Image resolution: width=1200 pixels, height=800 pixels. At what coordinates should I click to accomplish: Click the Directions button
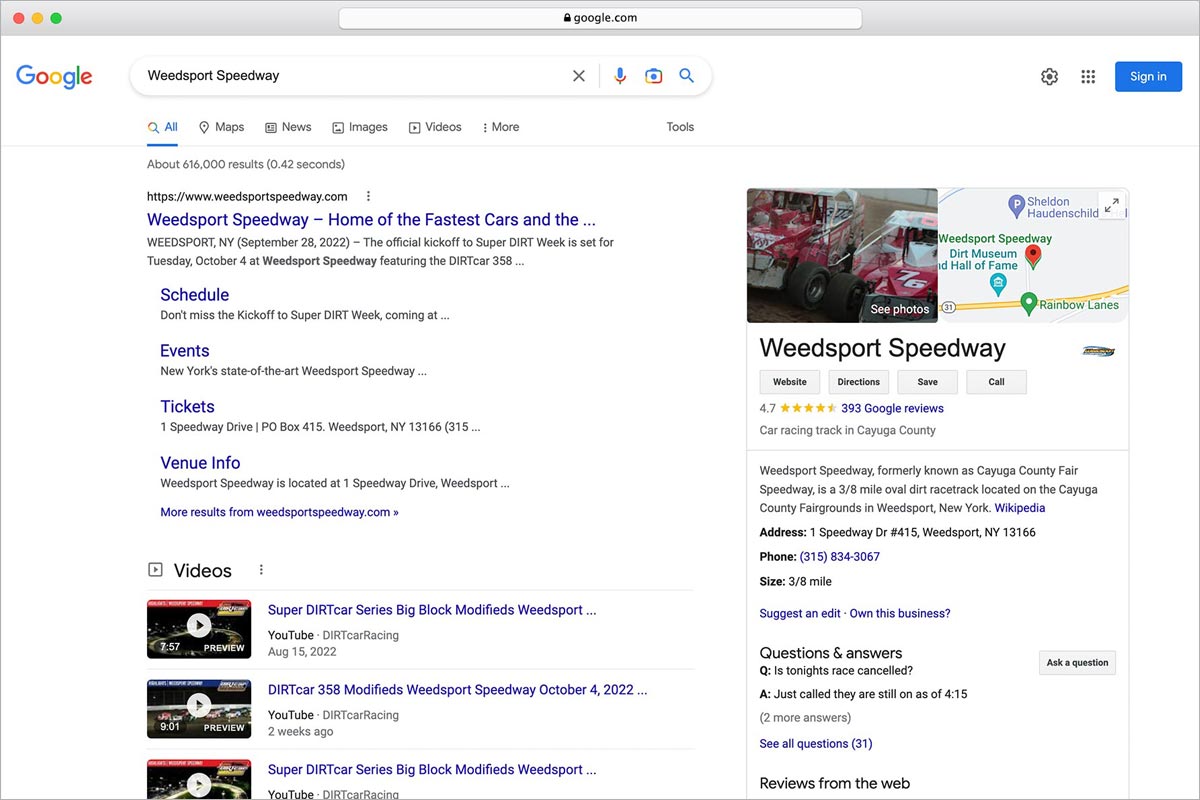click(859, 382)
